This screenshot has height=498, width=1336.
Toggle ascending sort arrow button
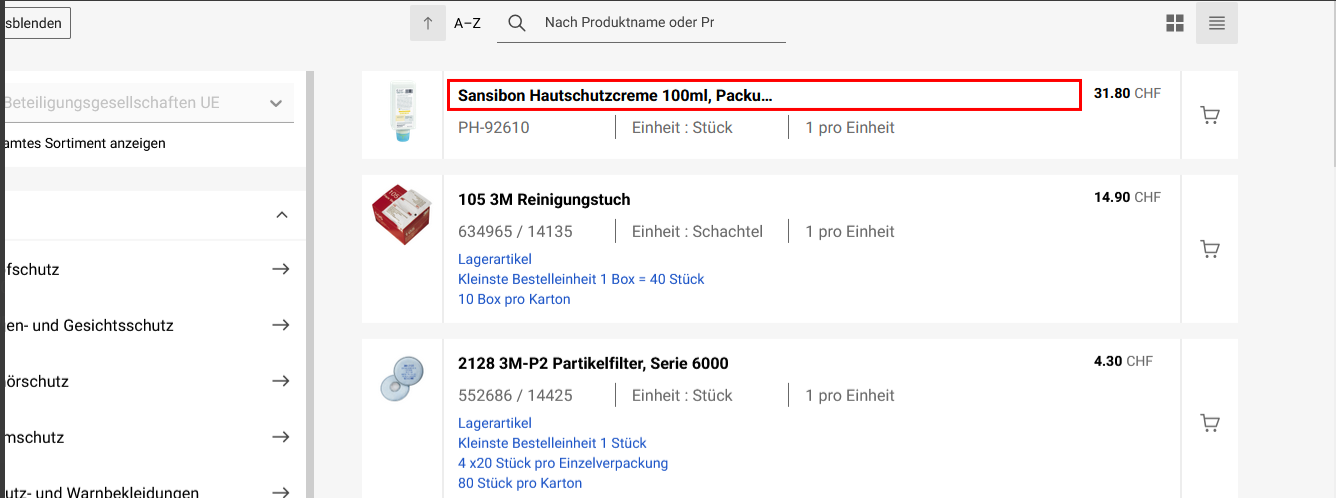pyautogui.click(x=428, y=23)
